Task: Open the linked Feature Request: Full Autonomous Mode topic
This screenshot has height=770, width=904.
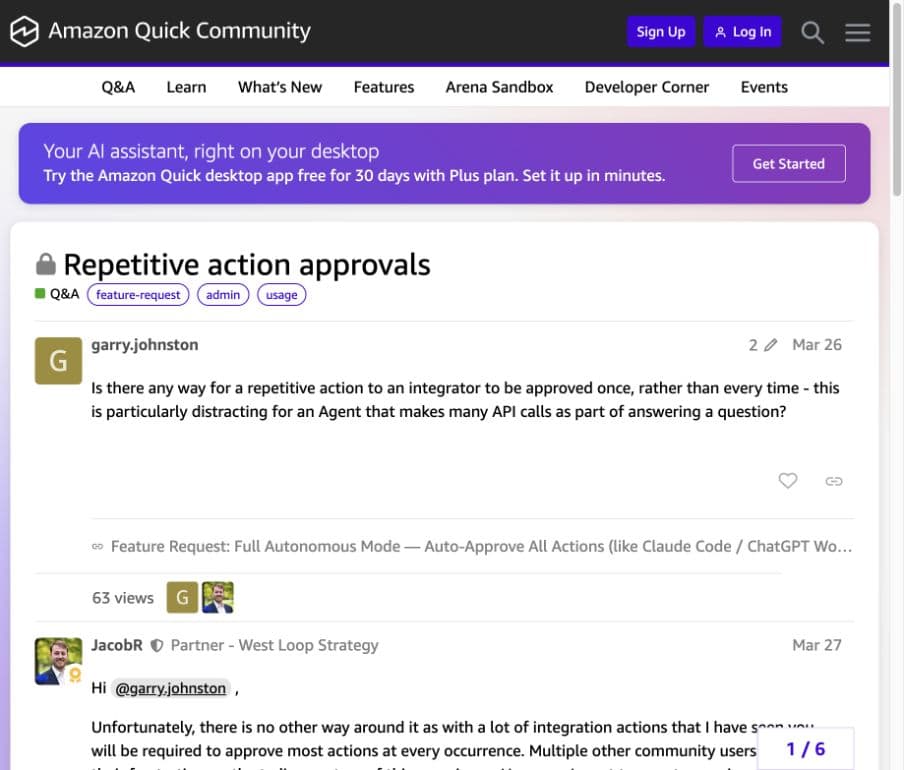Action: 473,546
